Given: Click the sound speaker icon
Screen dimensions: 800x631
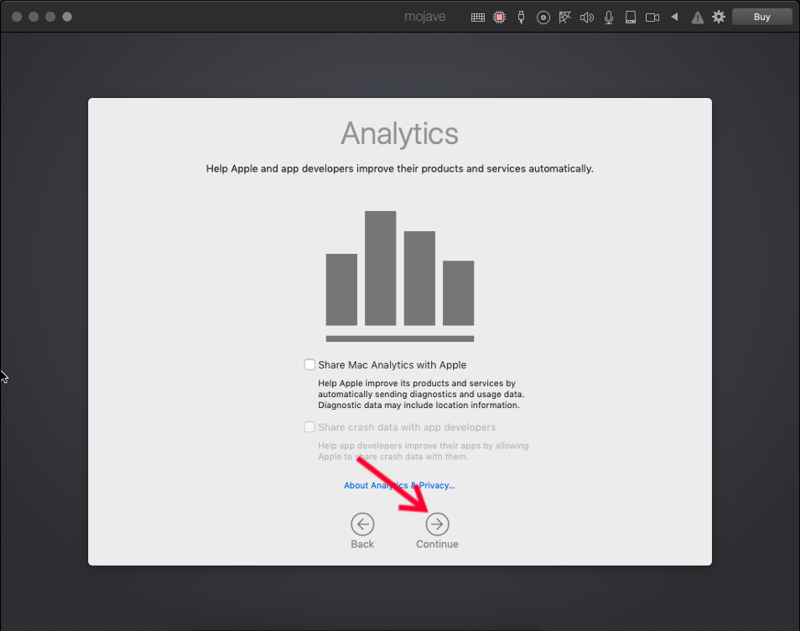Looking at the screenshot, I should (x=586, y=17).
